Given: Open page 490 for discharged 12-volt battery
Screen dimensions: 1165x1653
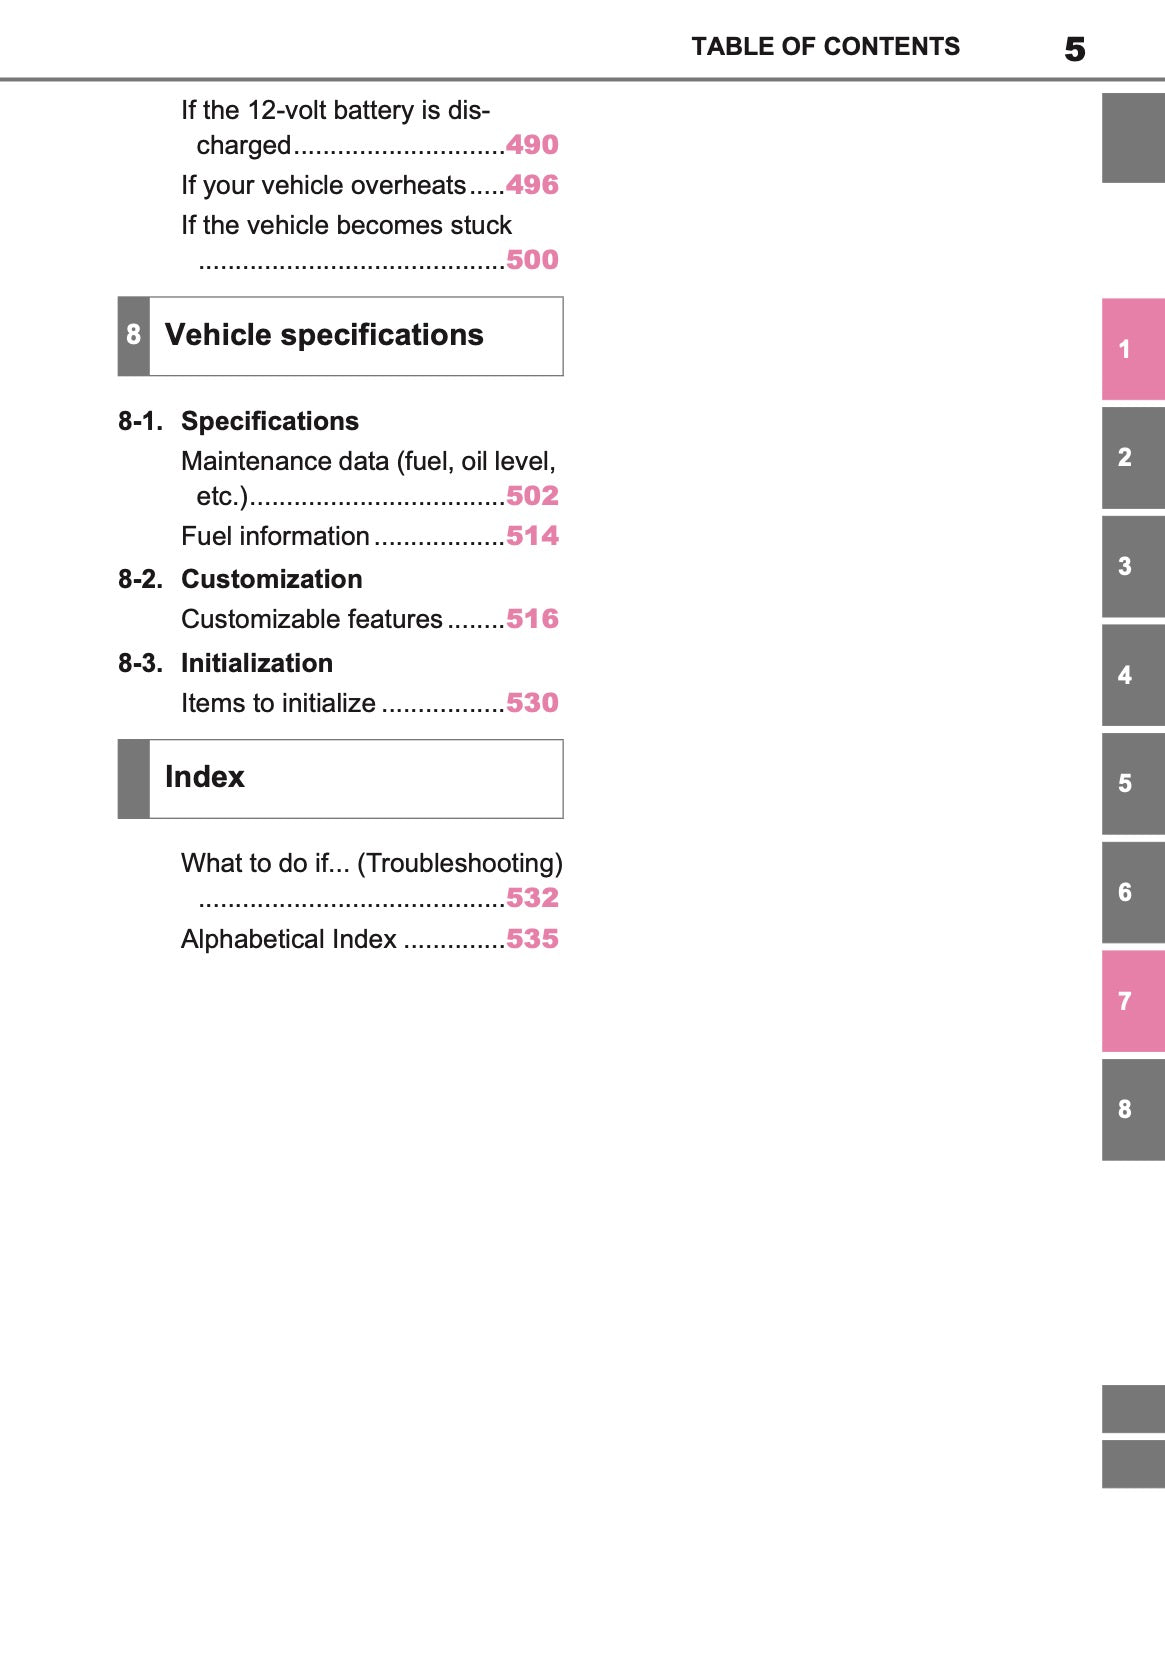Looking at the screenshot, I should (x=532, y=145).
